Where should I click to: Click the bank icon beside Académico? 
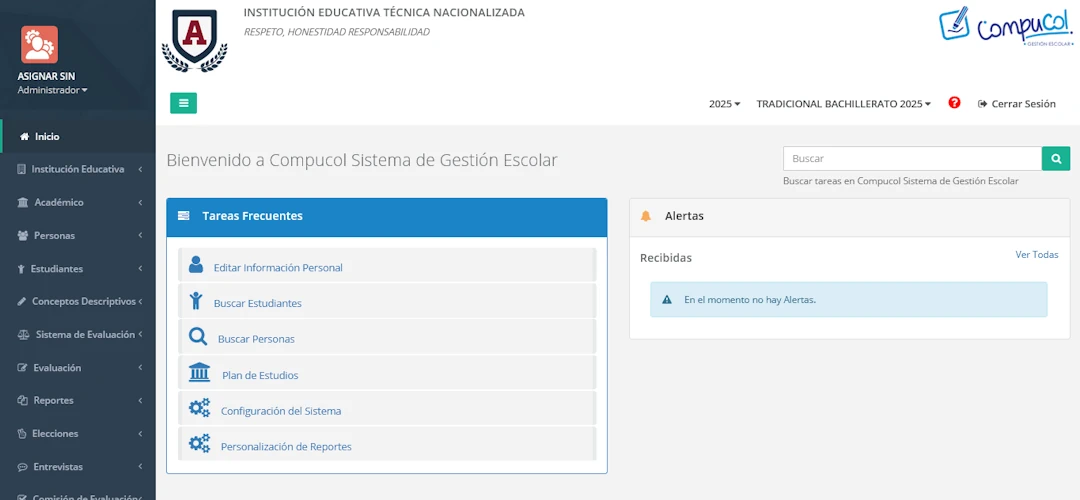[22, 202]
